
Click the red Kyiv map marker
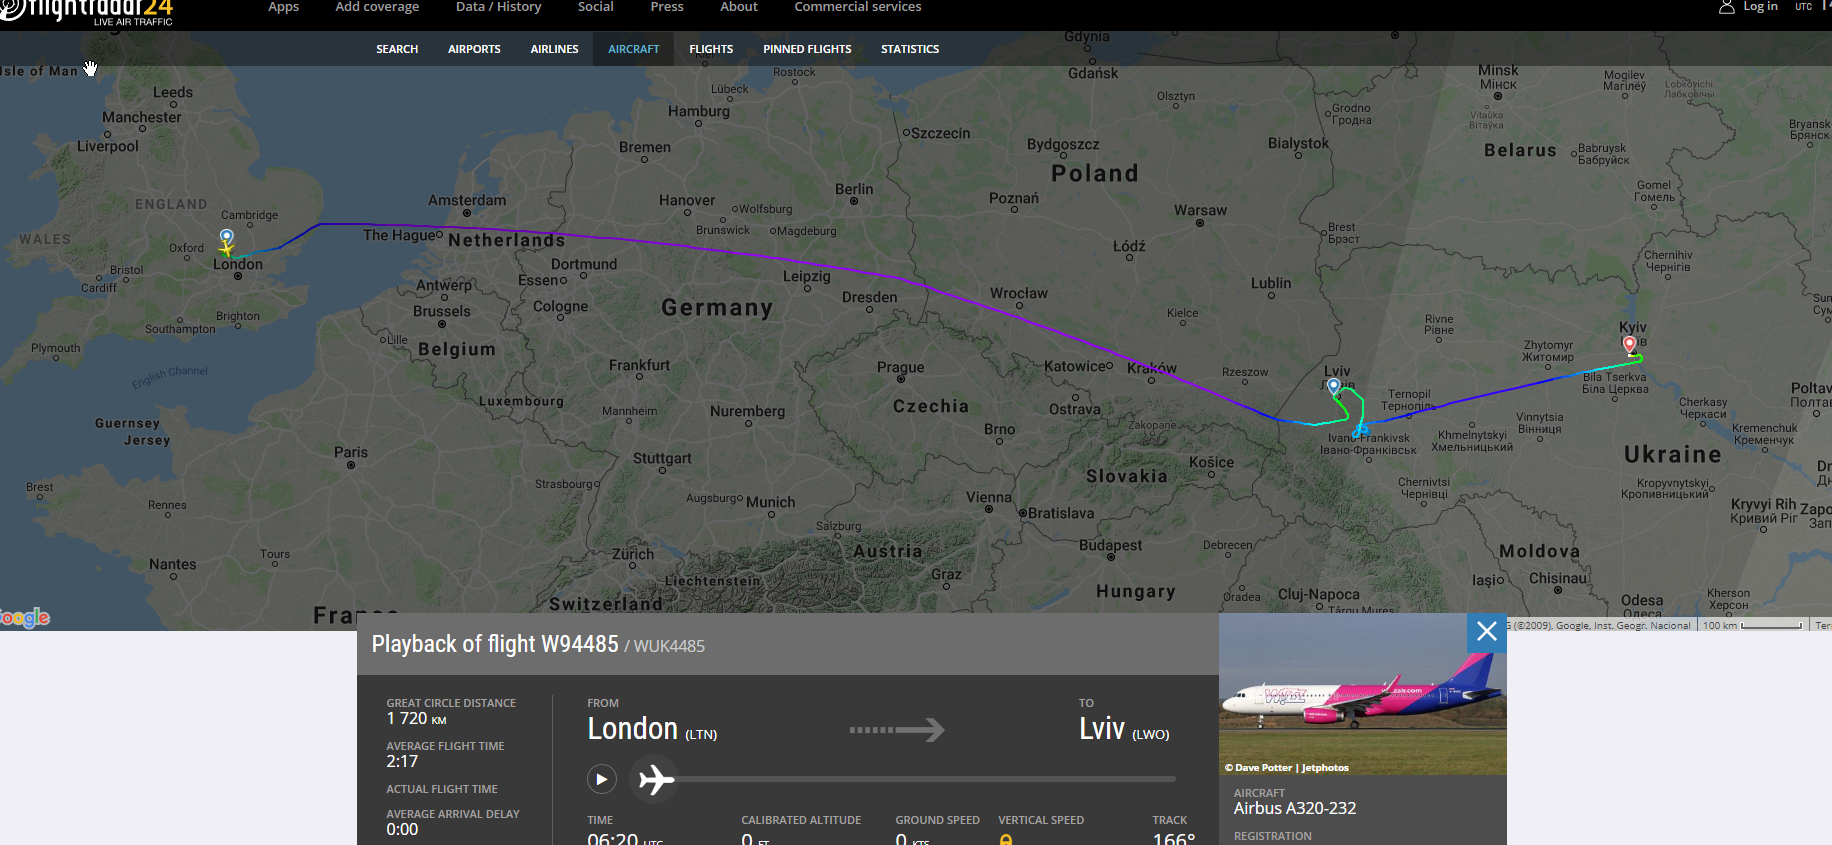point(1630,345)
